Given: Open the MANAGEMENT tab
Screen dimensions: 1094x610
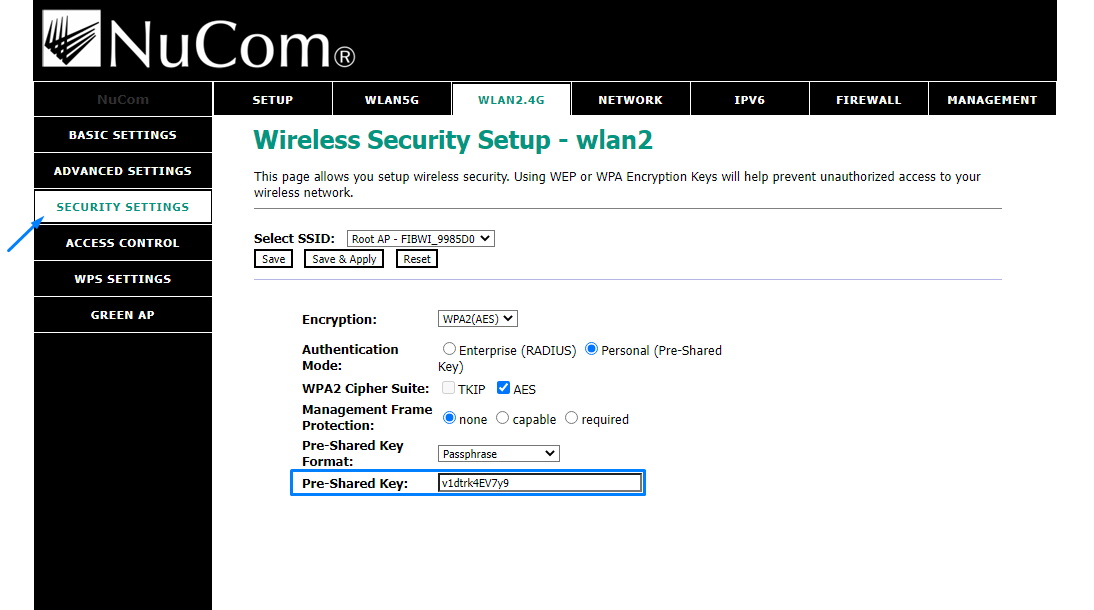Looking at the screenshot, I should 992,99.
